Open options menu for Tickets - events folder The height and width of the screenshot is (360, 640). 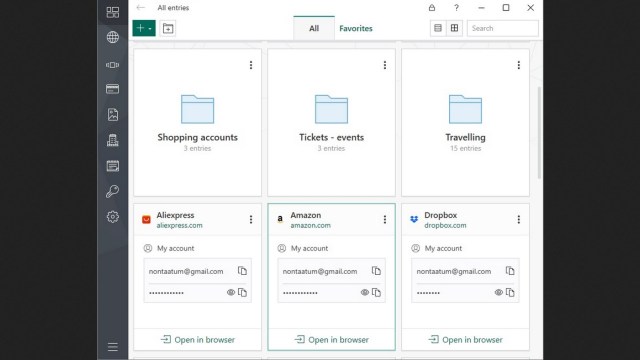click(x=385, y=65)
